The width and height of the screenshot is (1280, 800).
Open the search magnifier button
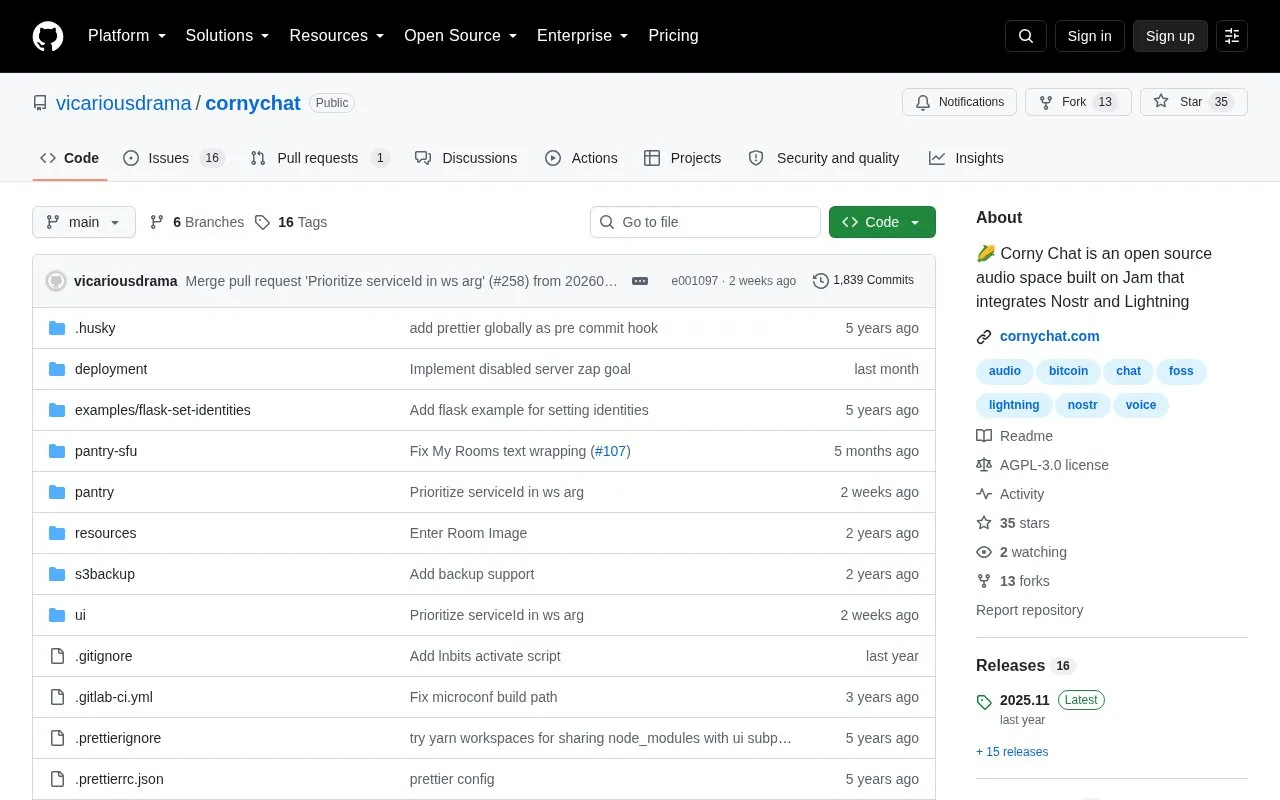[x=1026, y=36]
